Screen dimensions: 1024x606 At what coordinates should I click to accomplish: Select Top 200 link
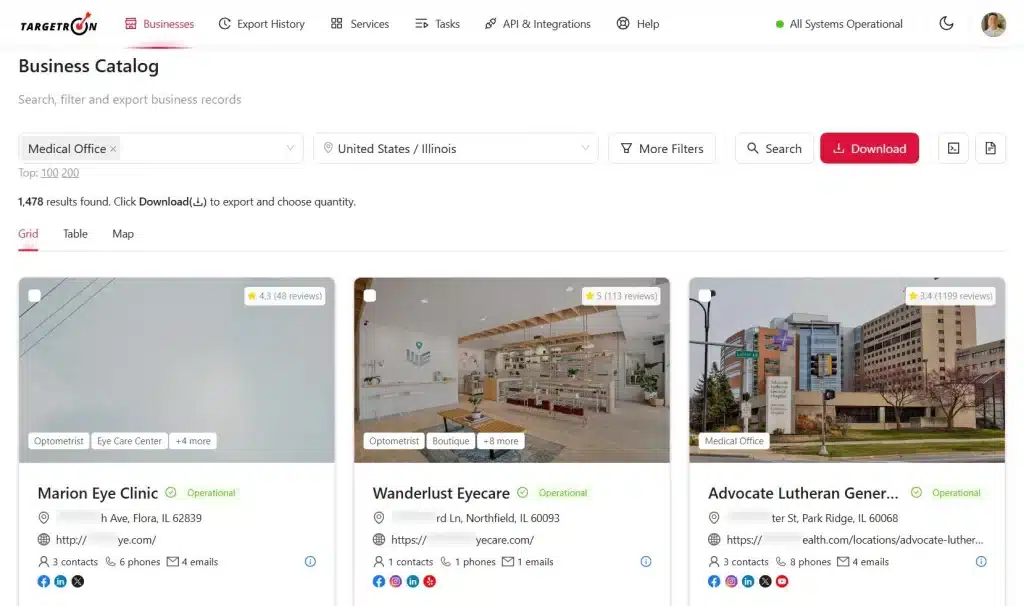pyautogui.click(x=70, y=173)
